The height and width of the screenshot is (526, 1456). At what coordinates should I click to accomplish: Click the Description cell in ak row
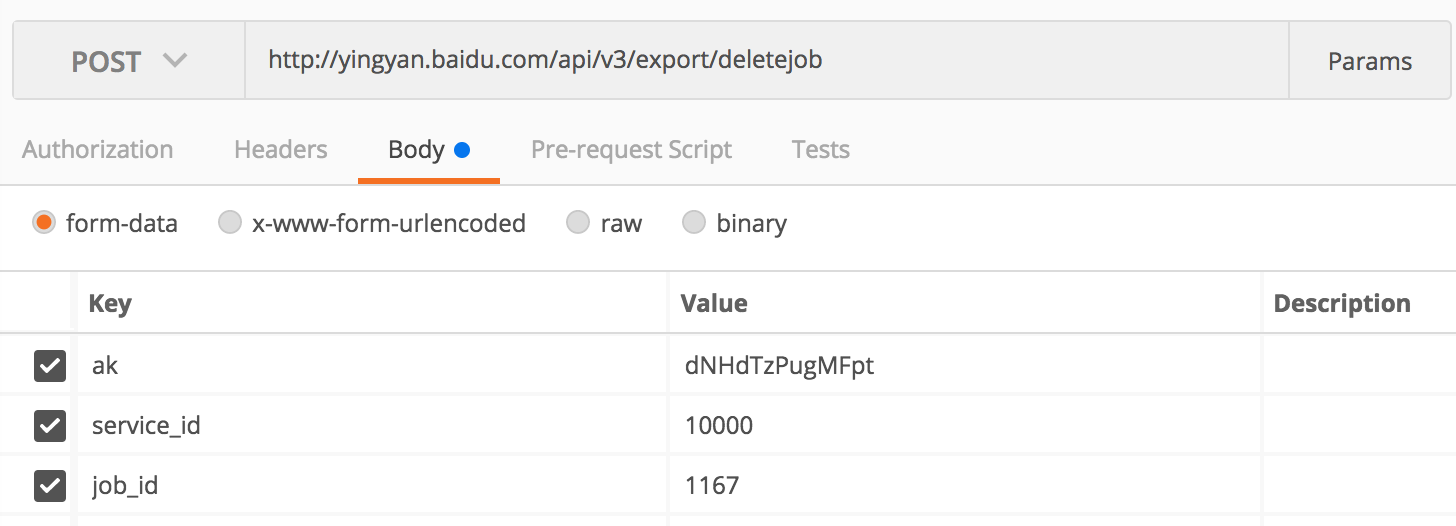pyautogui.click(x=1358, y=366)
